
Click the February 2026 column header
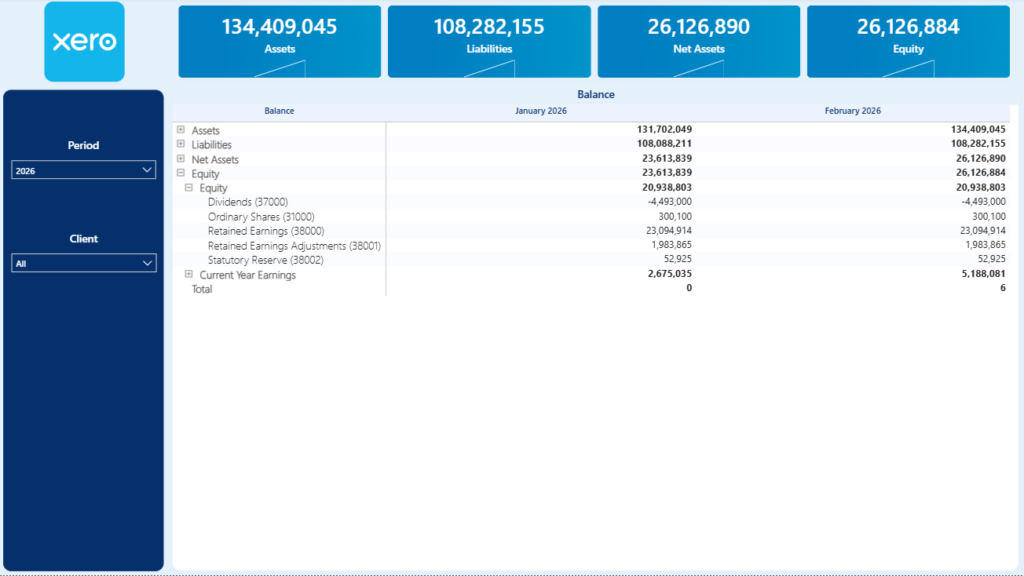point(852,111)
